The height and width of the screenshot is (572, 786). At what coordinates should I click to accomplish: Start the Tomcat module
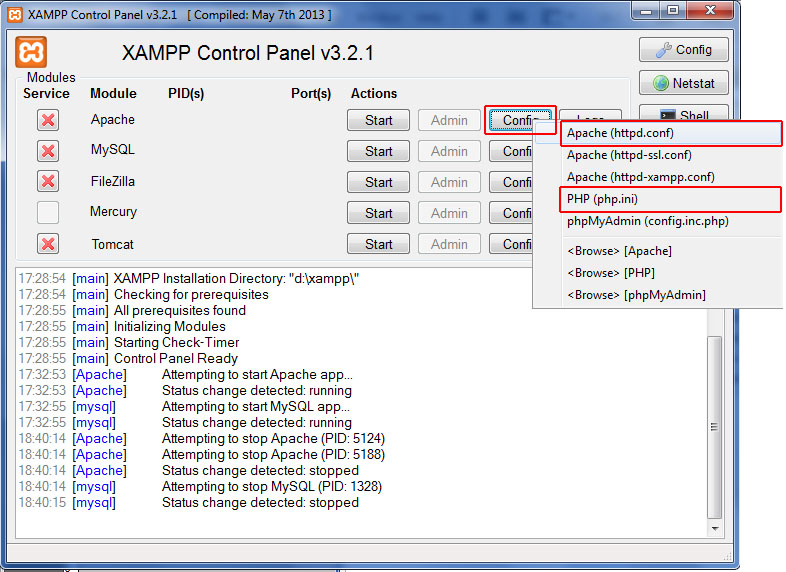(378, 244)
